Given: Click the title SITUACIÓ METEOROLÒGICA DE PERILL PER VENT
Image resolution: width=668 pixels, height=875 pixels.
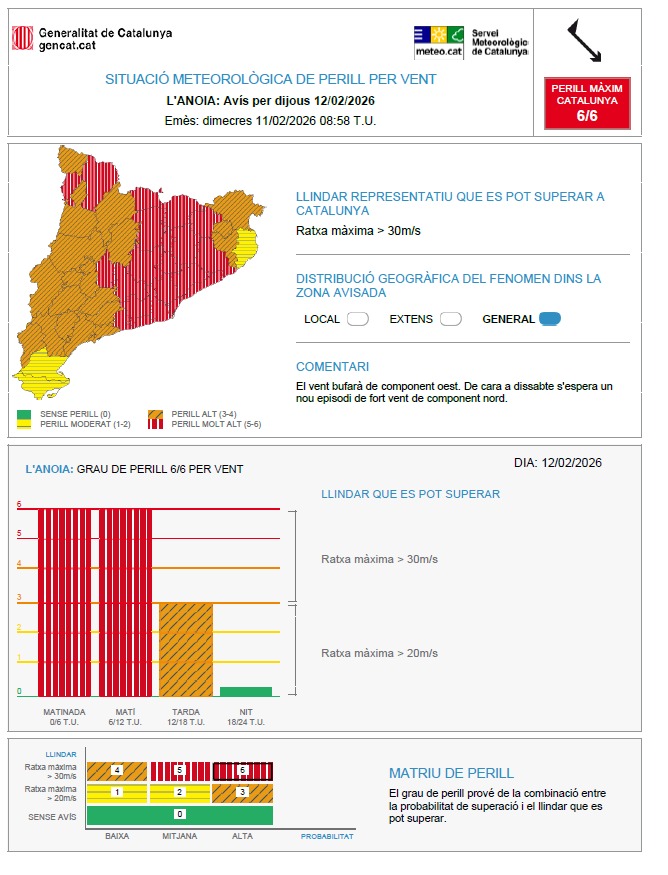Looking at the screenshot, I should [x=271, y=79].
